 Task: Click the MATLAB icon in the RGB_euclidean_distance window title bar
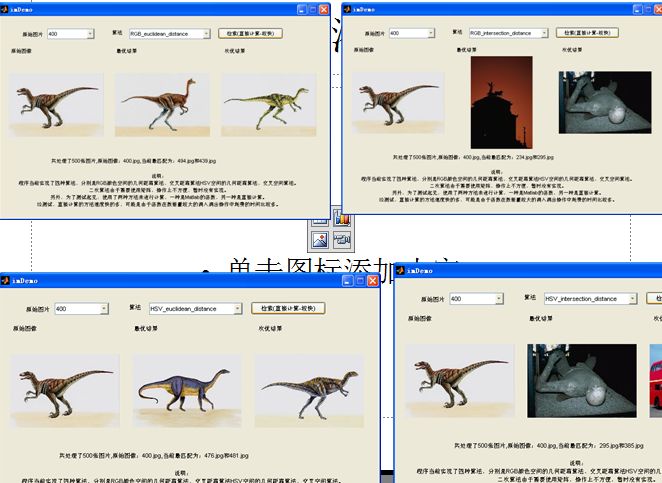[x=4, y=9]
